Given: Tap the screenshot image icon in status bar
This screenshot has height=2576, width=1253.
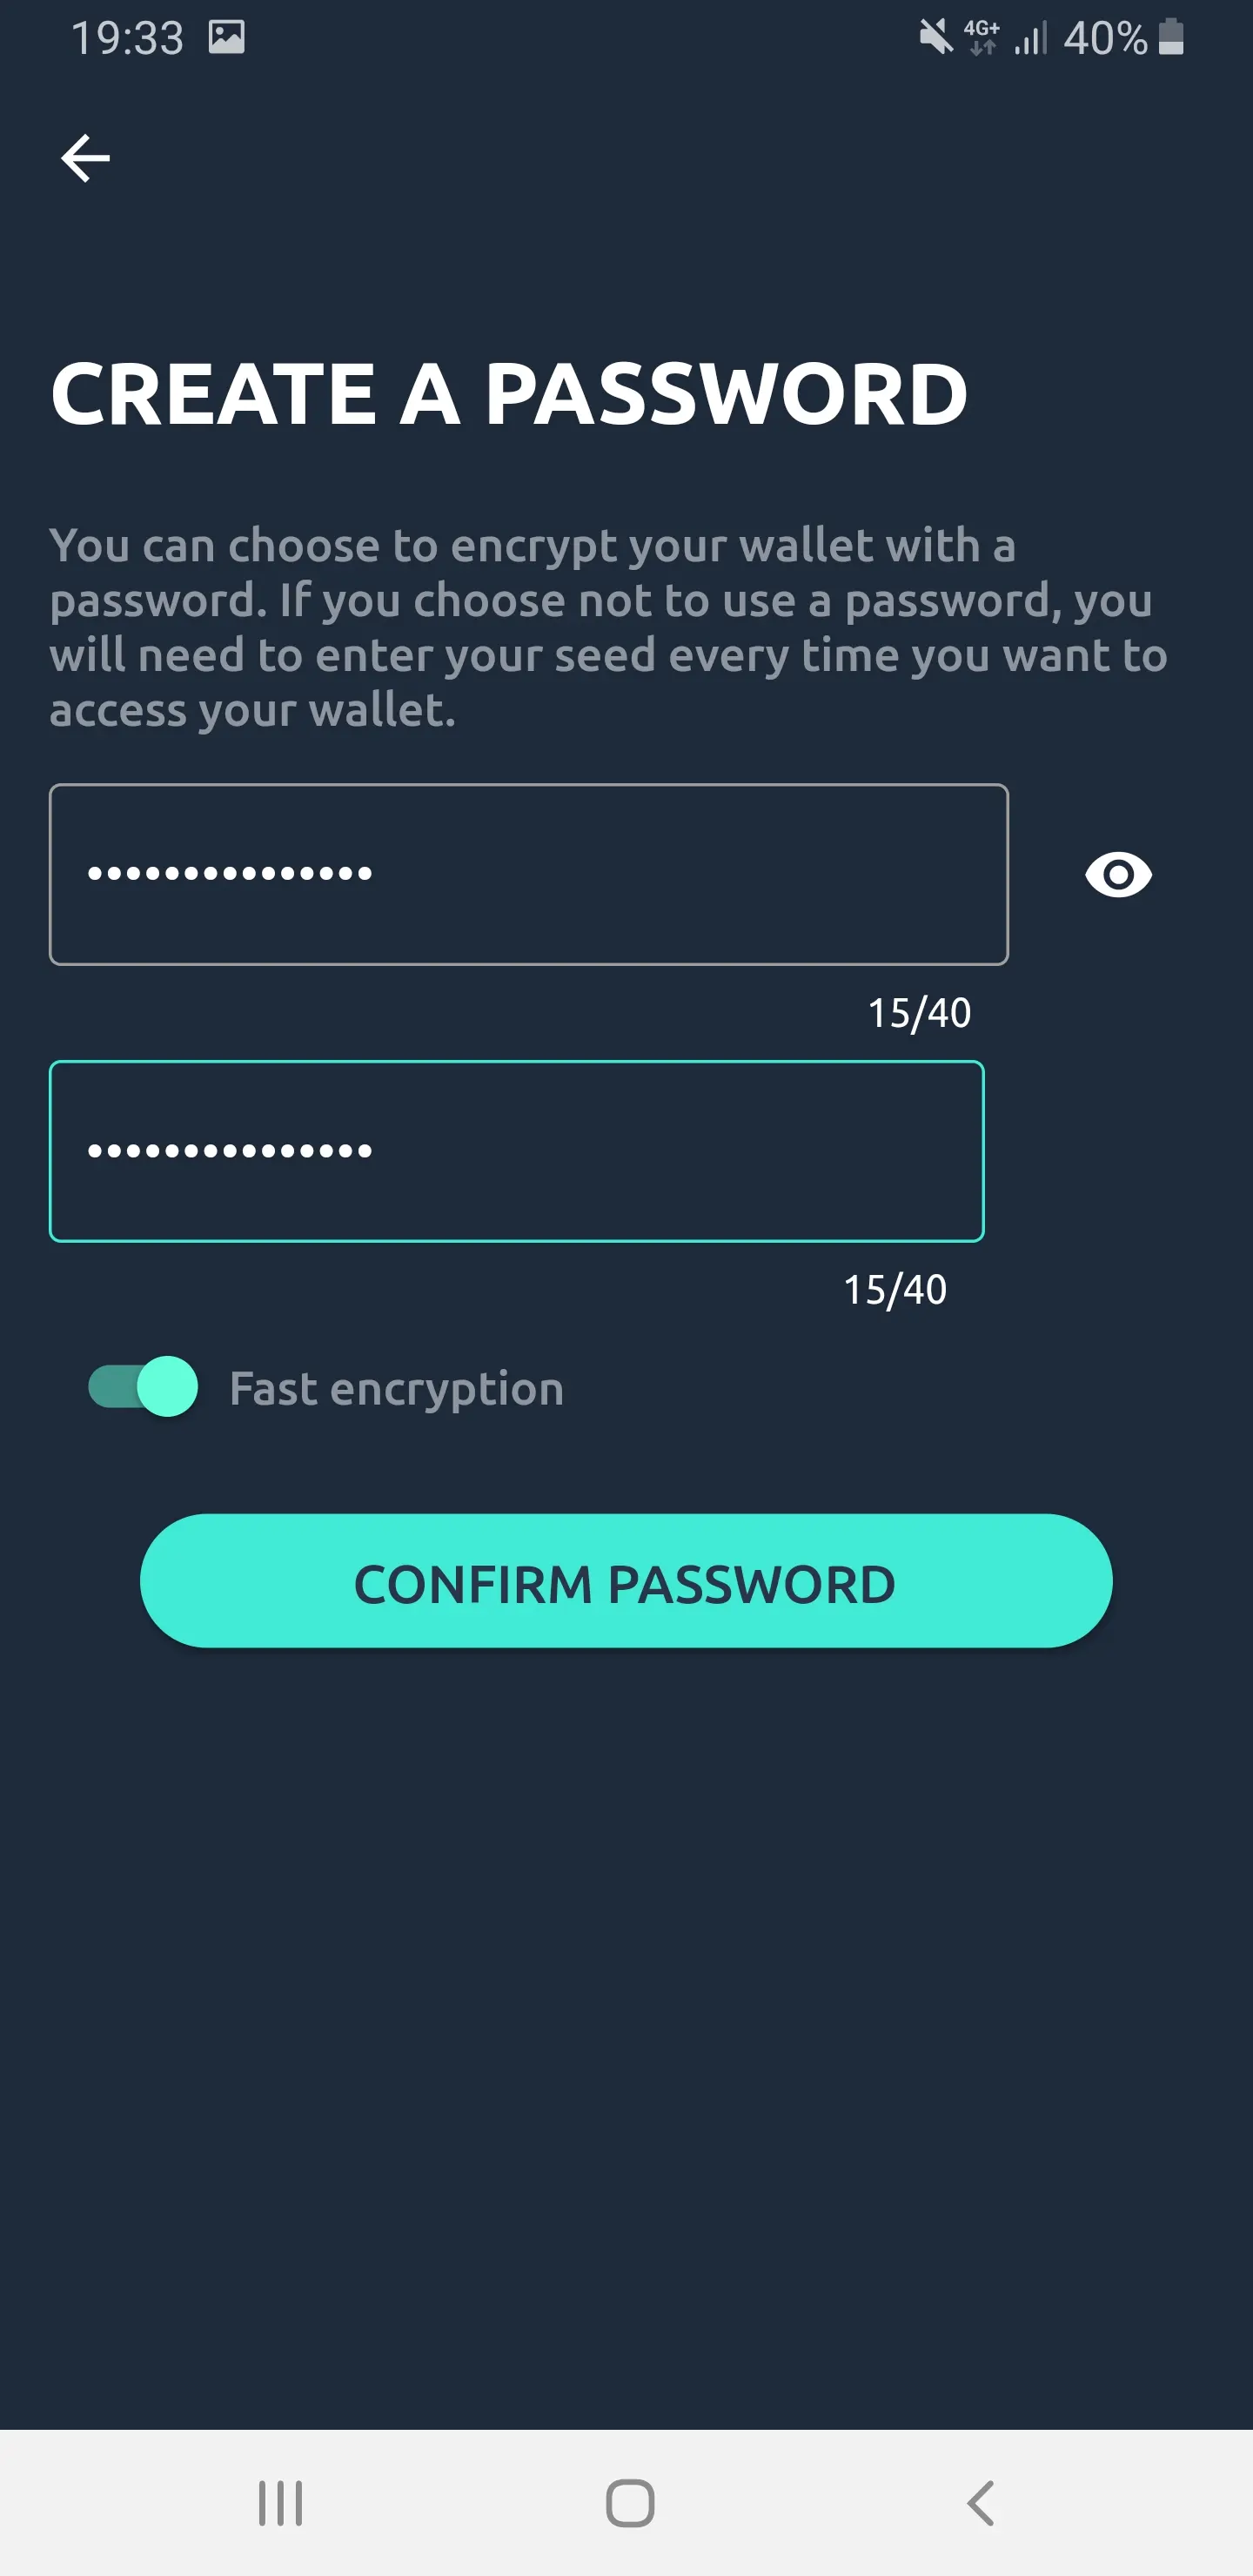Looking at the screenshot, I should [x=228, y=38].
